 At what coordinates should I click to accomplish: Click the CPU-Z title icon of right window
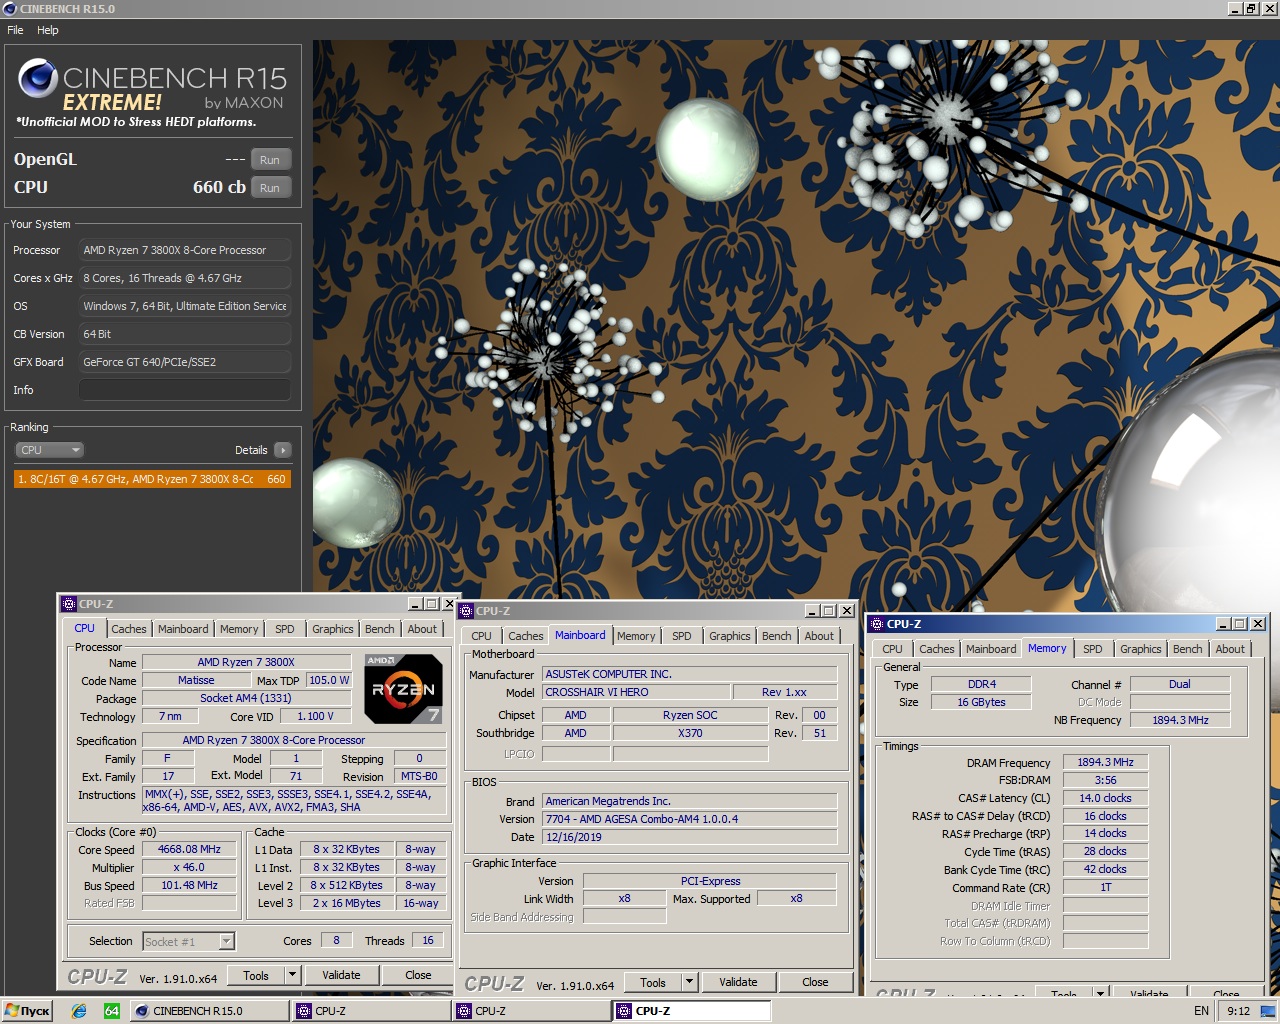click(877, 624)
